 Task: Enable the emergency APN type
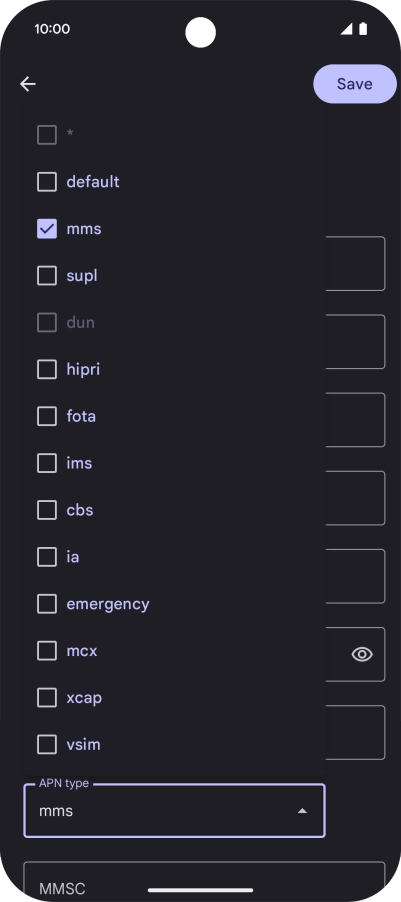coord(47,604)
